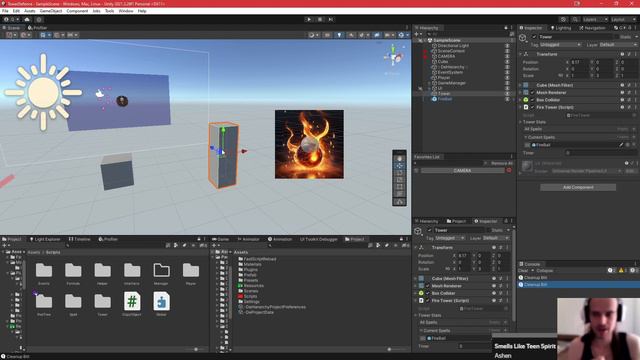
Task: Collapse the Current Spells foldout in right Inspector
Action: click(x=525, y=137)
